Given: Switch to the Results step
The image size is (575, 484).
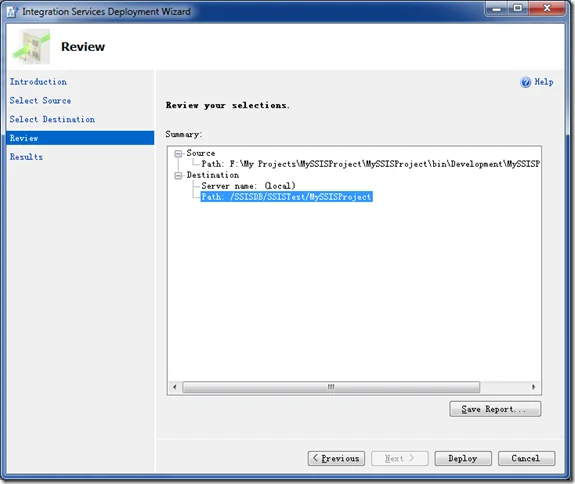Looking at the screenshot, I should point(26,157).
